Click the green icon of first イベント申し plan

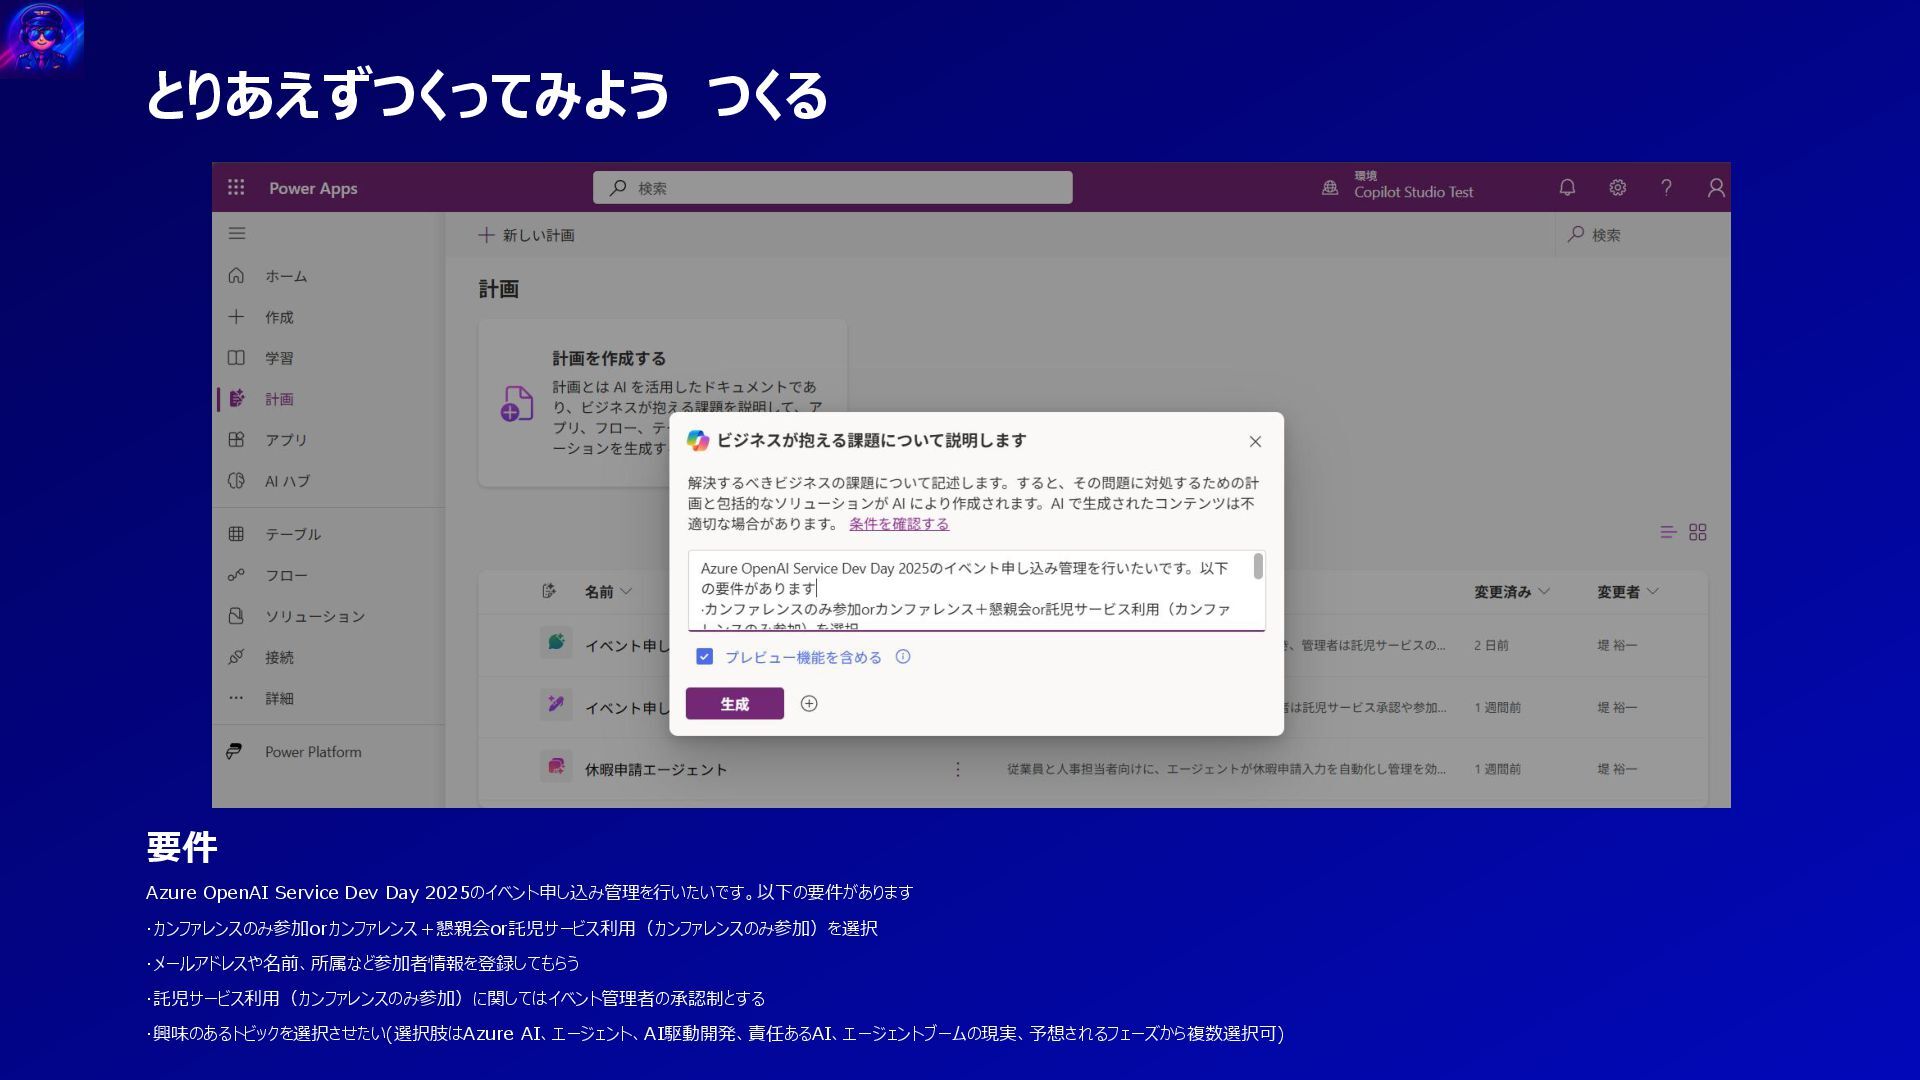[556, 642]
